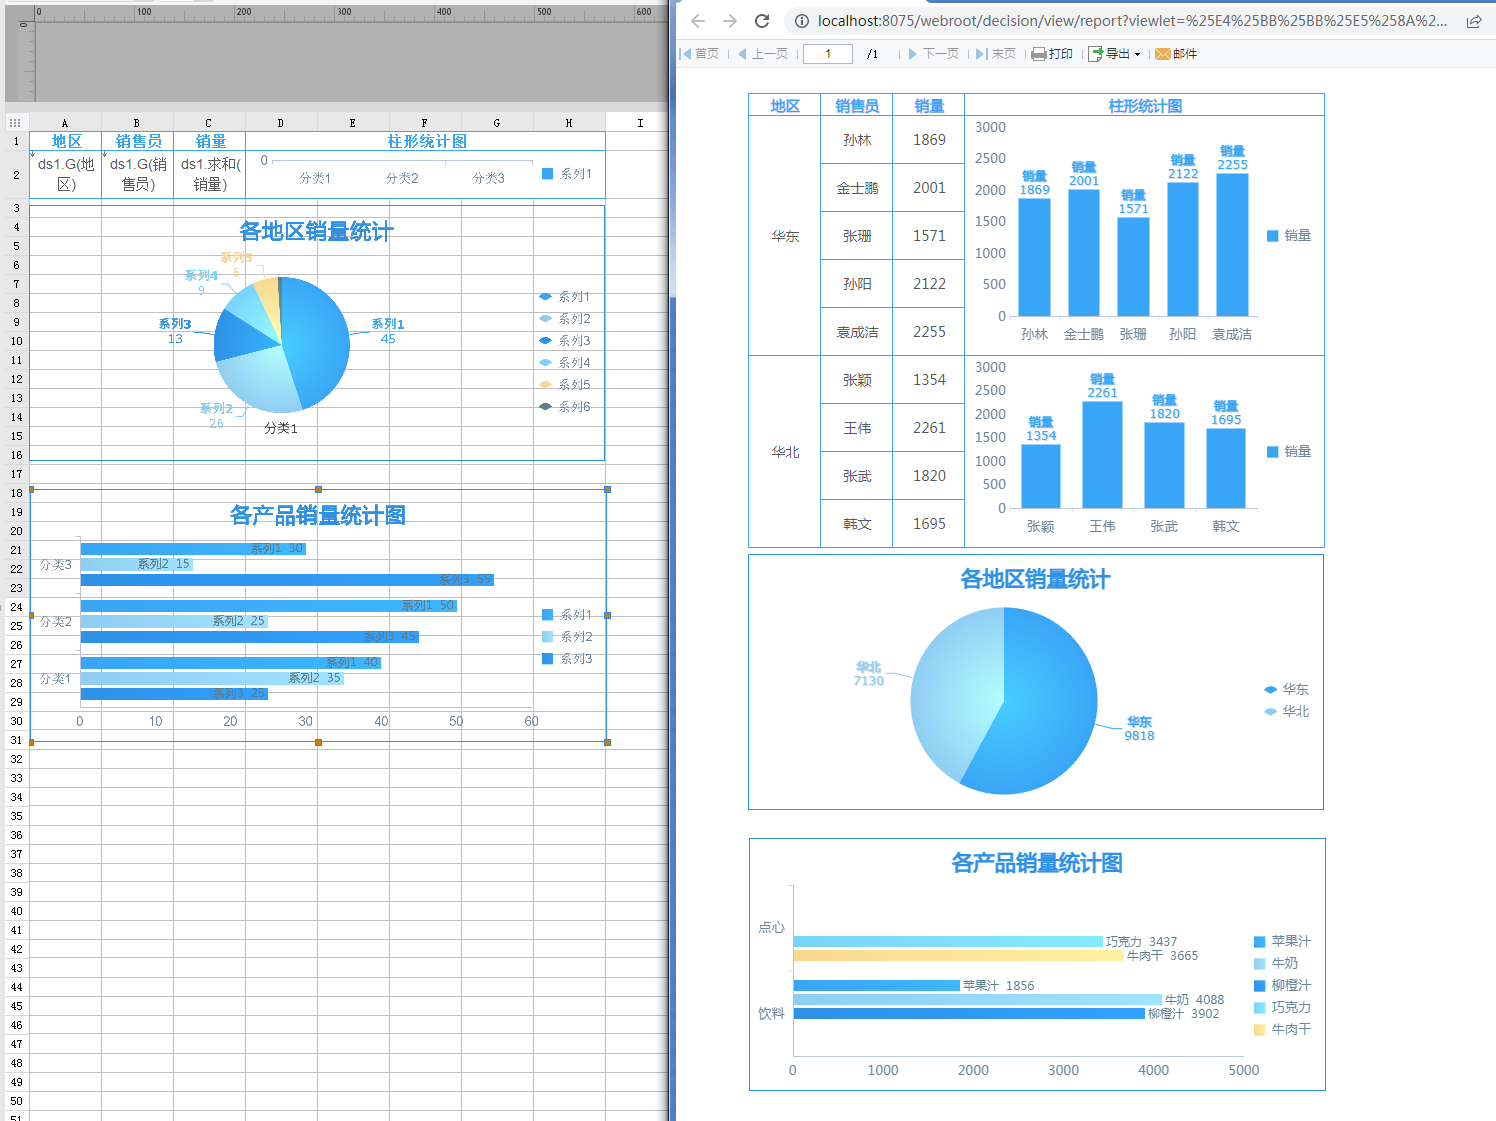Image resolution: width=1496 pixels, height=1121 pixels.
Task: Click 系列6 legend in designer pie chart
Action: pos(565,407)
